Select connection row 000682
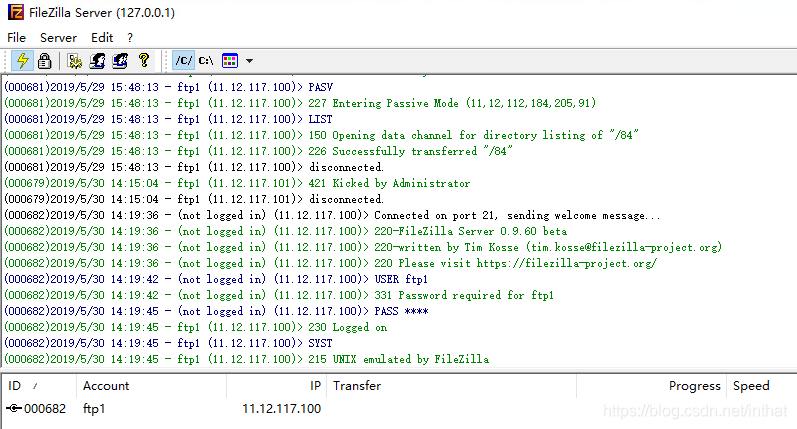This screenshot has width=797, height=429. 399,409
